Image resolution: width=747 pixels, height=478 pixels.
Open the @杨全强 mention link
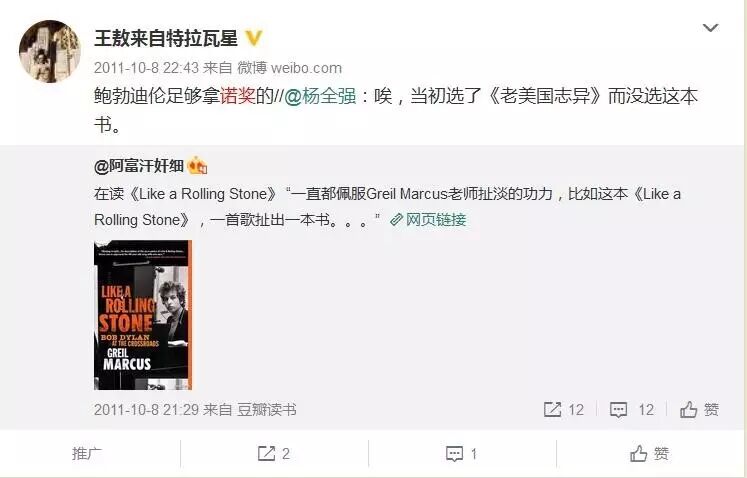coord(320,96)
